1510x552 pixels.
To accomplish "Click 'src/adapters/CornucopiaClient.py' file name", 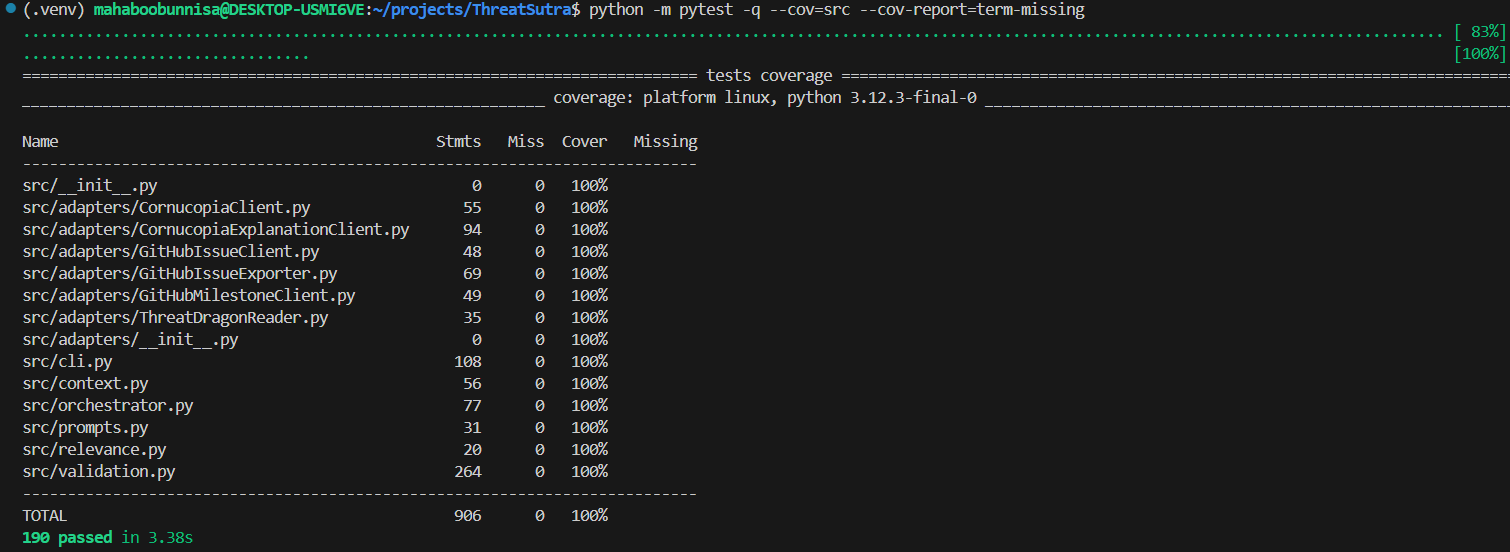I will click(166, 208).
